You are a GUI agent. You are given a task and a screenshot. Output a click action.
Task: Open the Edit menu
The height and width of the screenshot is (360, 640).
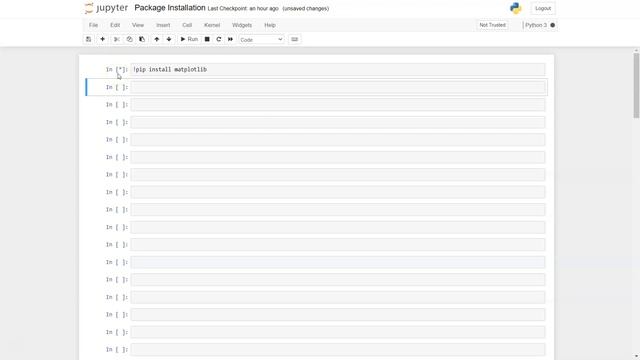click(115, 25)
